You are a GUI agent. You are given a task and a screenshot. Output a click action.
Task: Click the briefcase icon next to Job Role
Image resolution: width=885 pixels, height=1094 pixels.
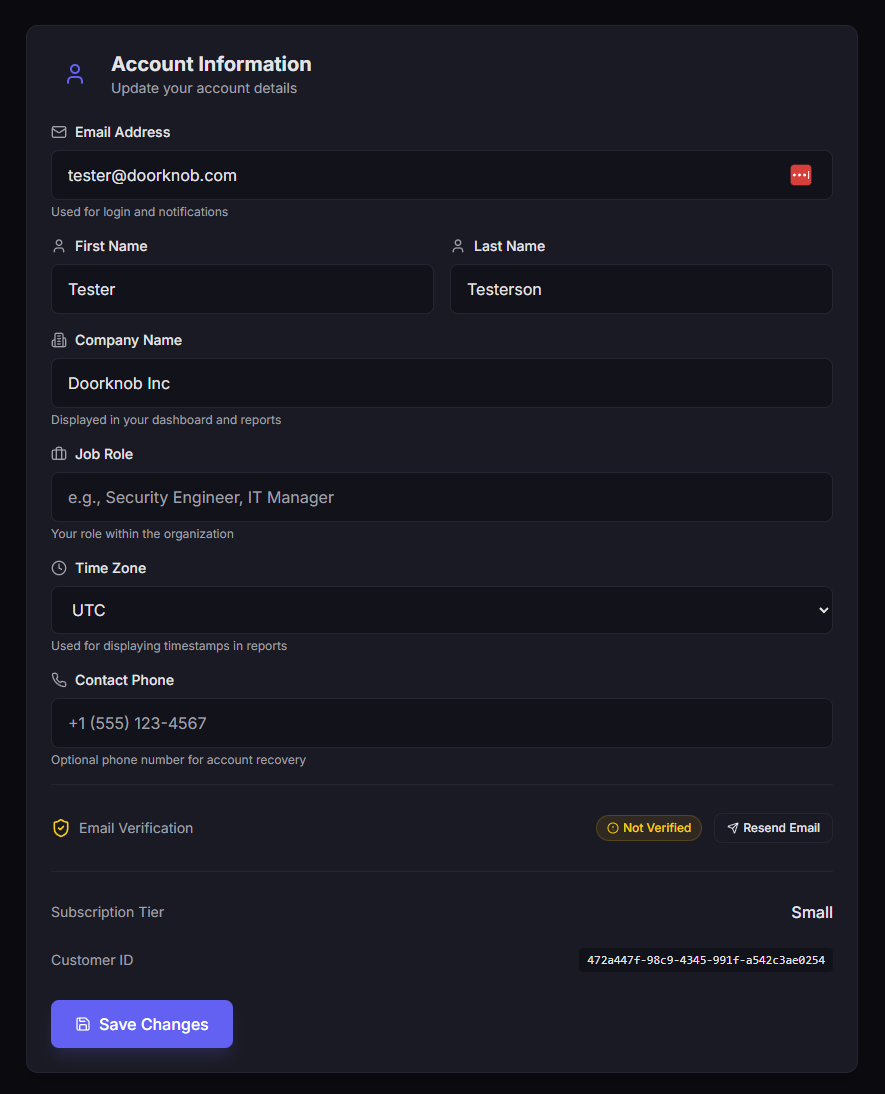59,453
